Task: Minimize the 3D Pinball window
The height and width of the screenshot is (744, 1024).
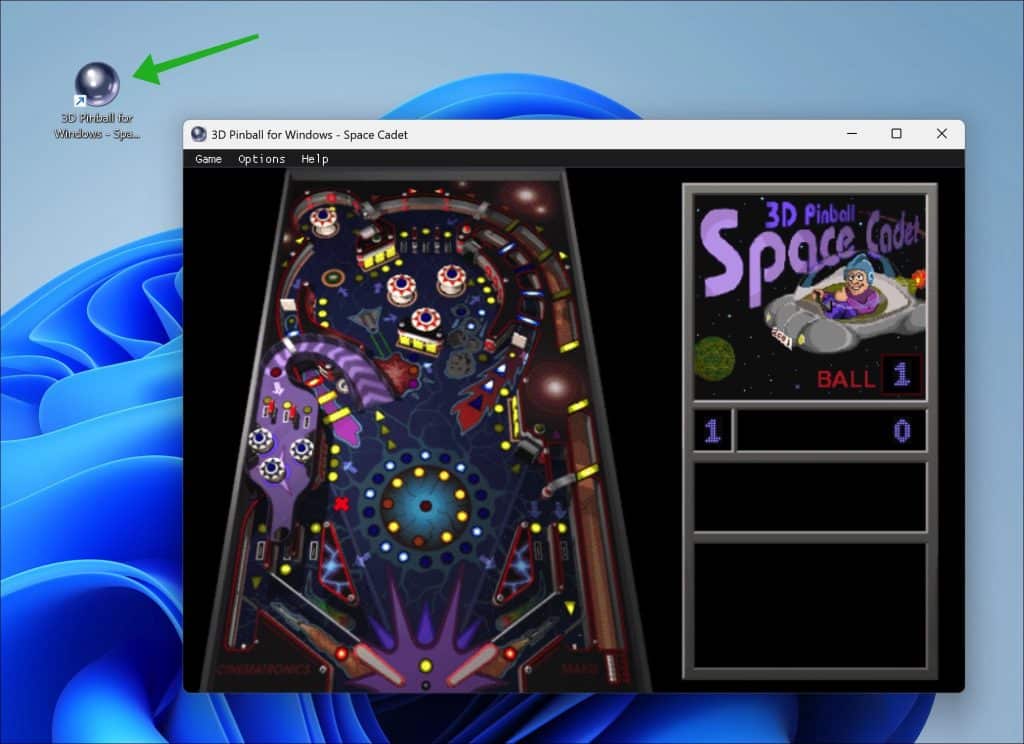Action: (x=852, y=133)
